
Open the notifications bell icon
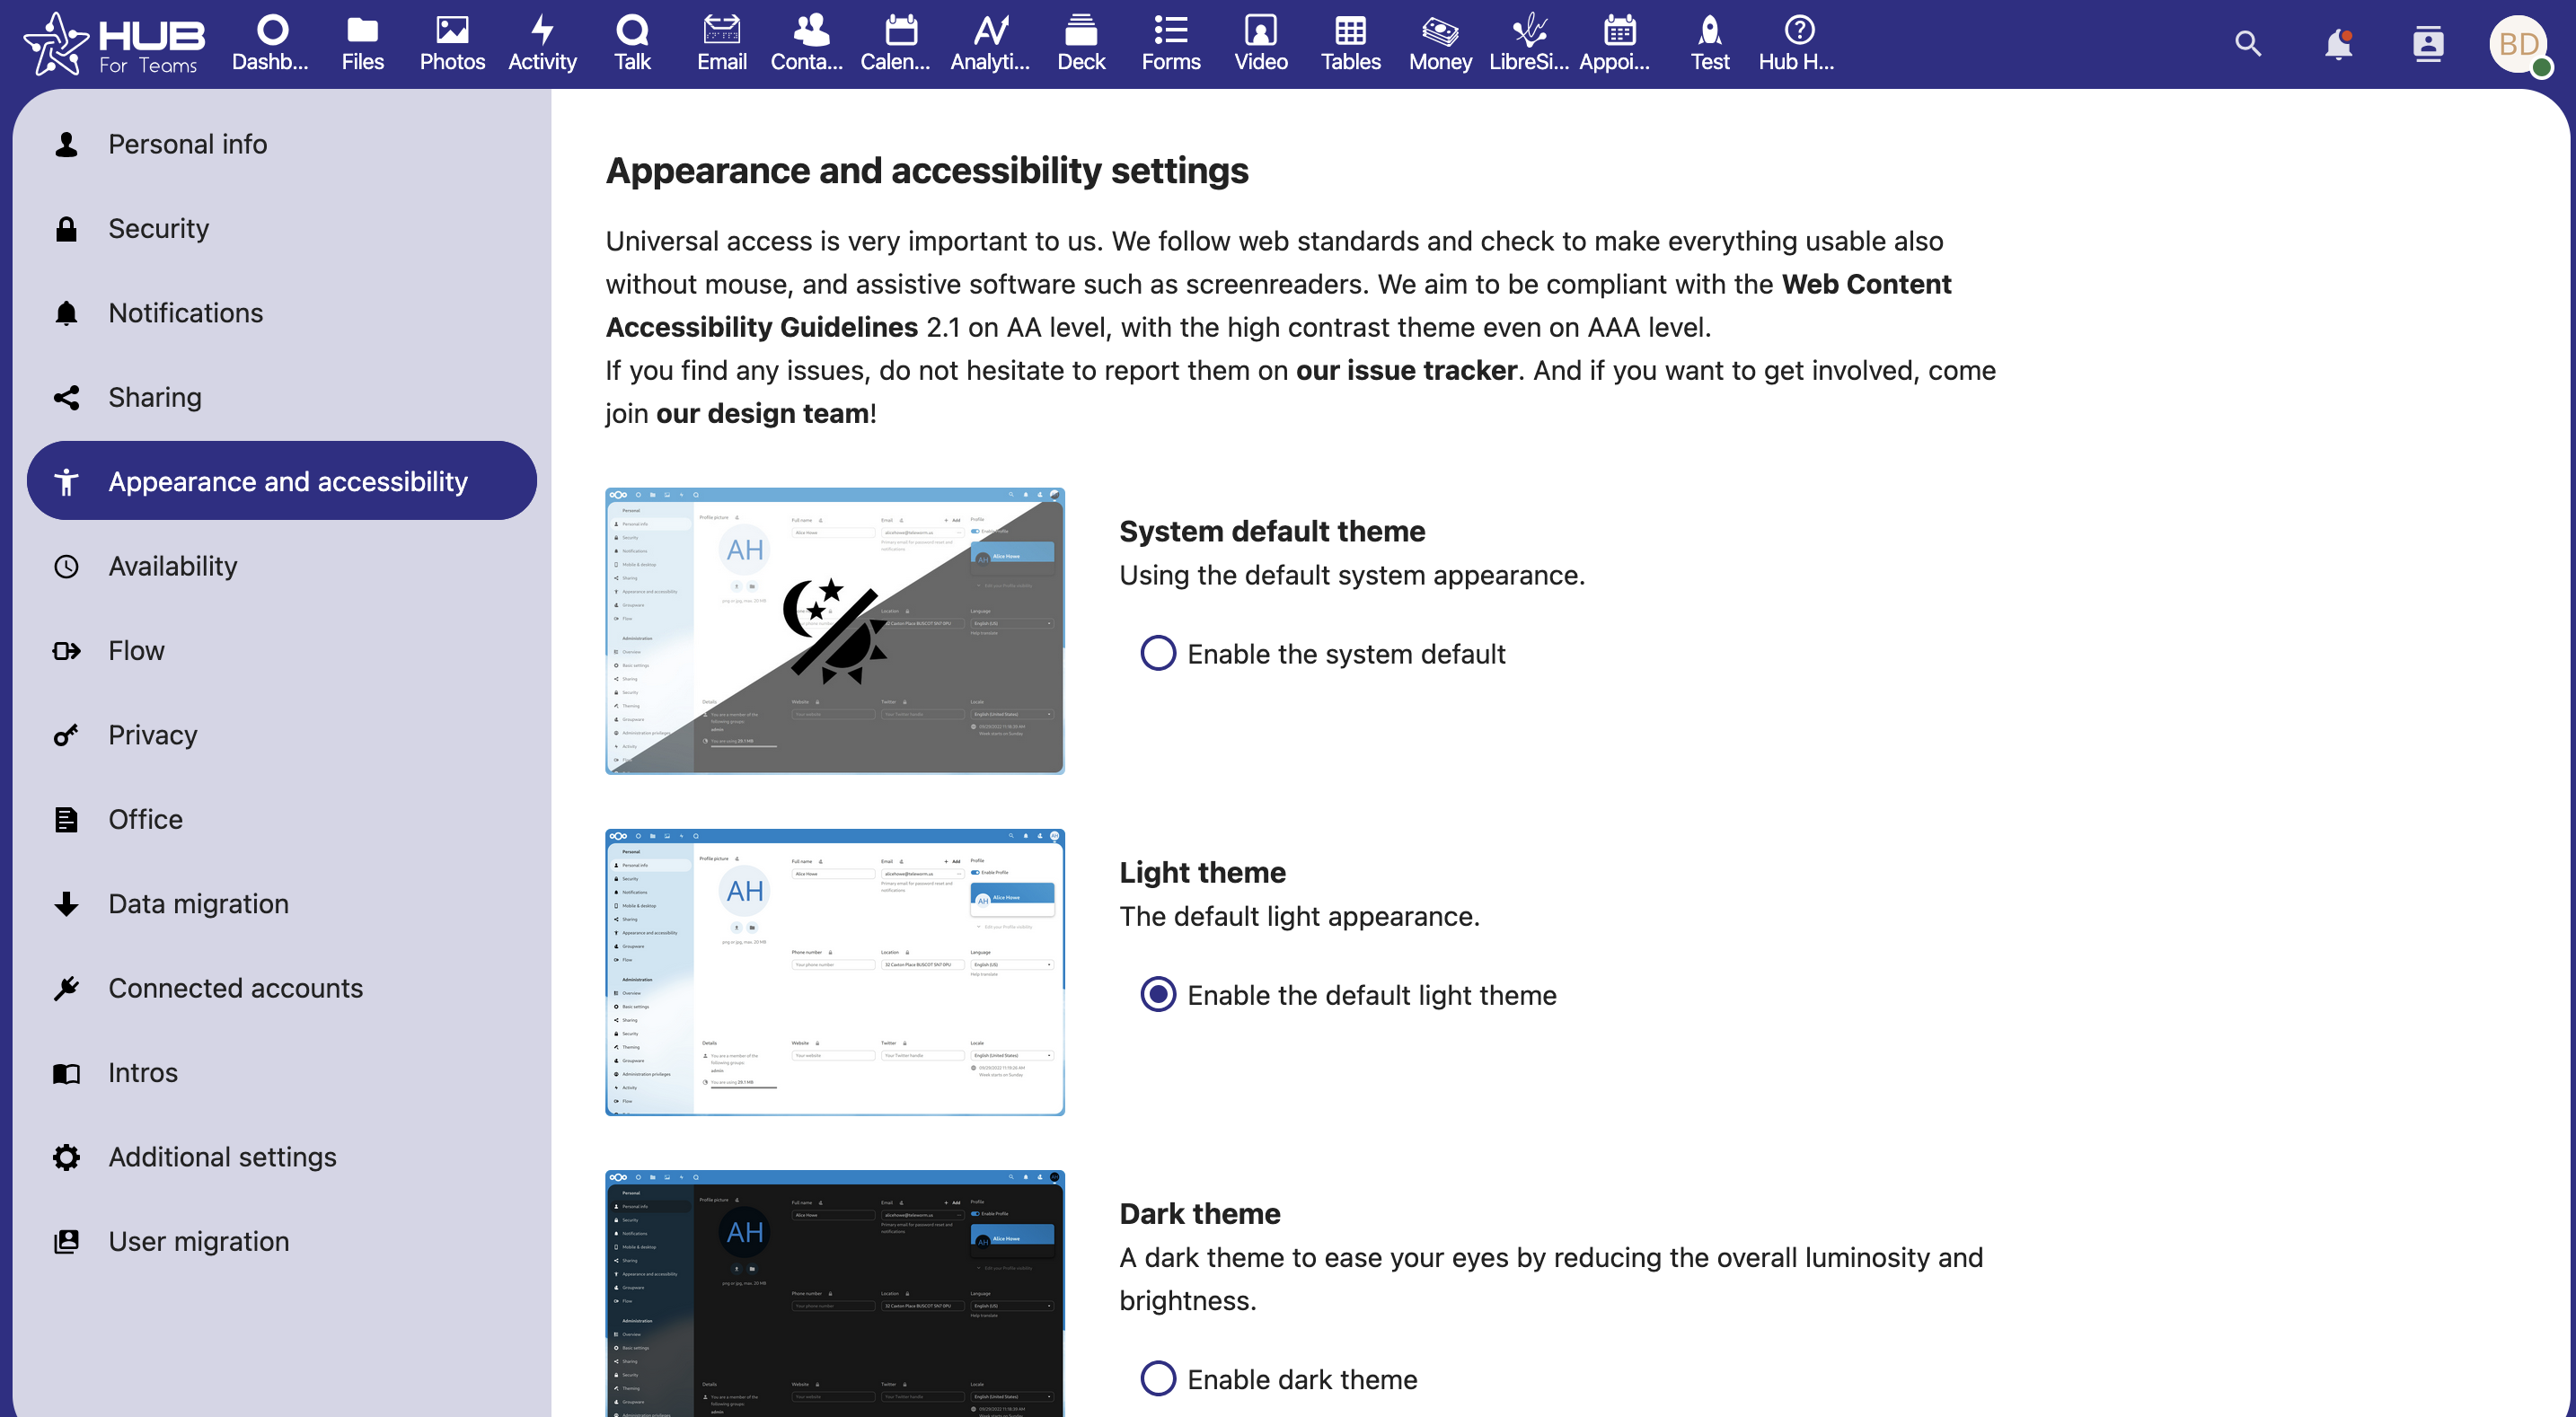2338,44
